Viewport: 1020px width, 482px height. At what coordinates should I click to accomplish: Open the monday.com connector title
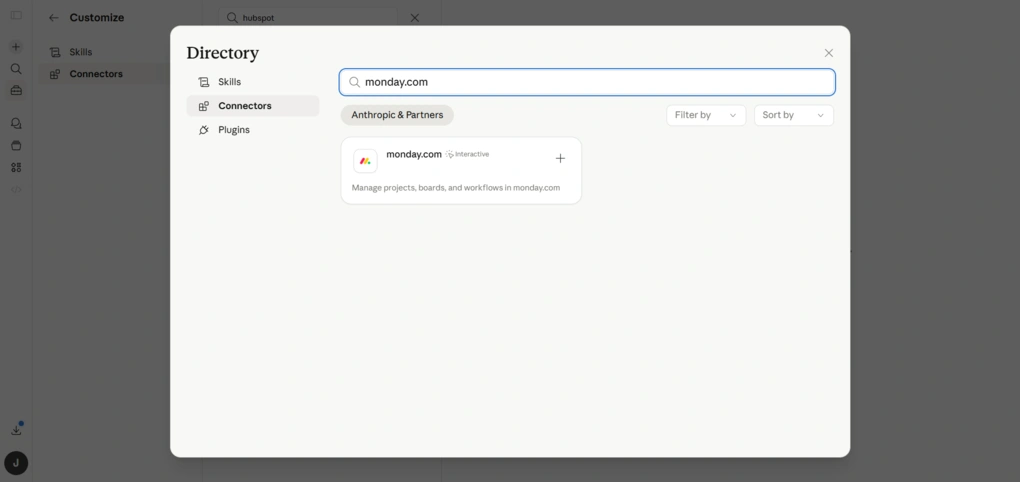[414, 154]
